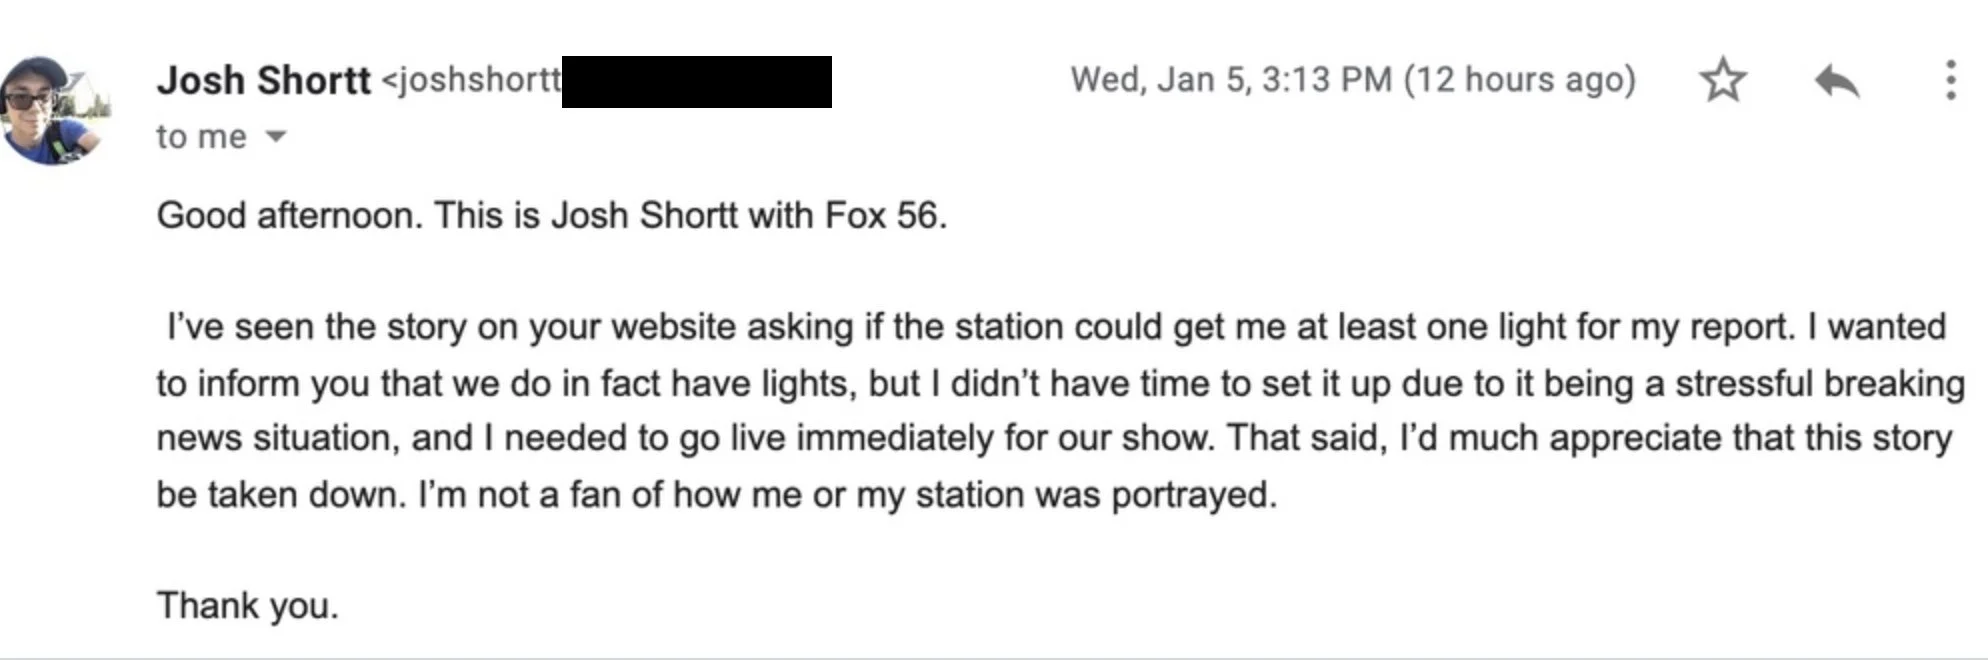Click the reply arrow icon

click(1837, 81)
